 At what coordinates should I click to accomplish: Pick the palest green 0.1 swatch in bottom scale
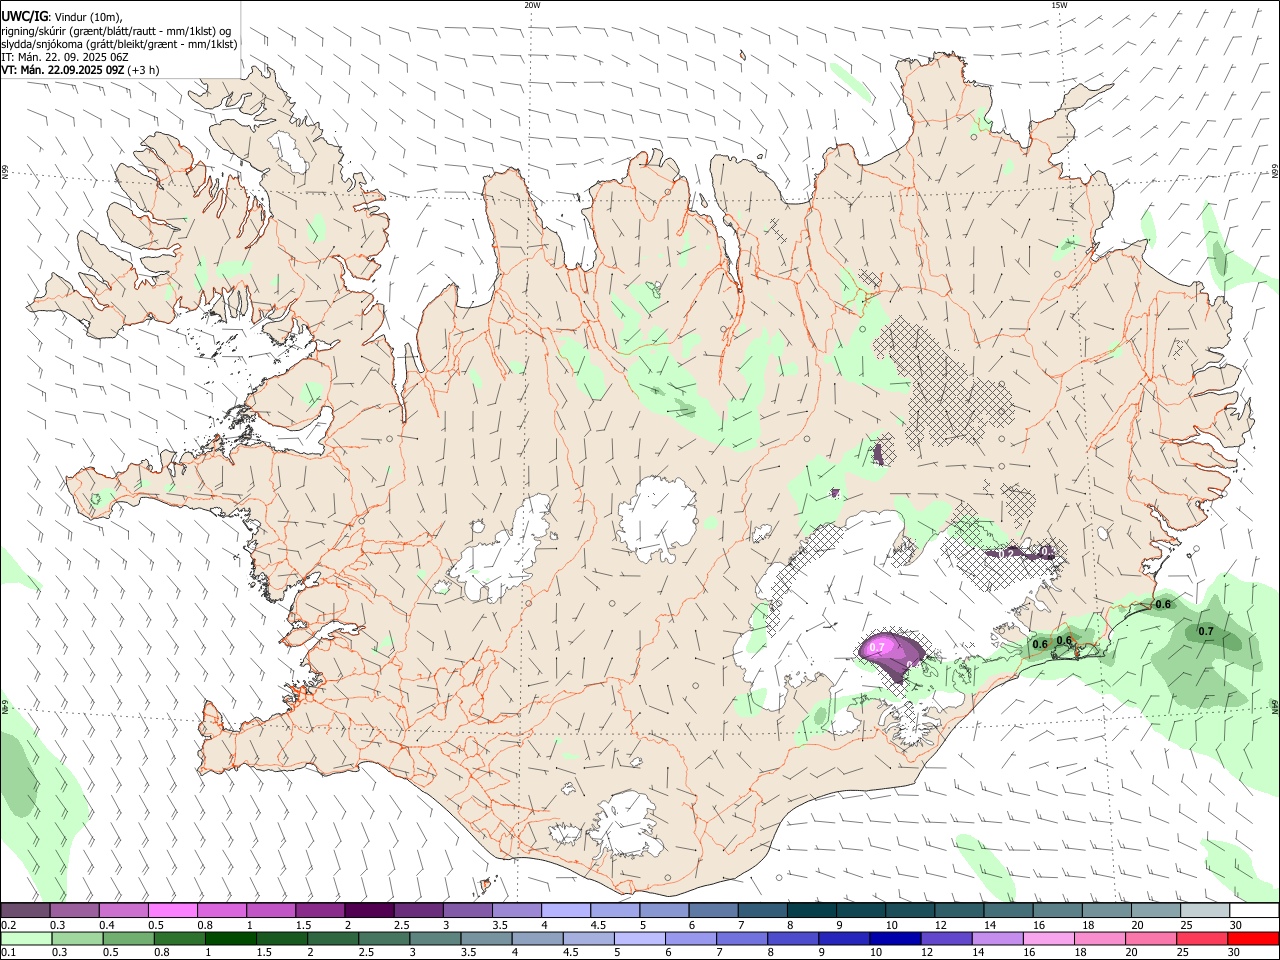pyautogui.click(x=26, y=938)
